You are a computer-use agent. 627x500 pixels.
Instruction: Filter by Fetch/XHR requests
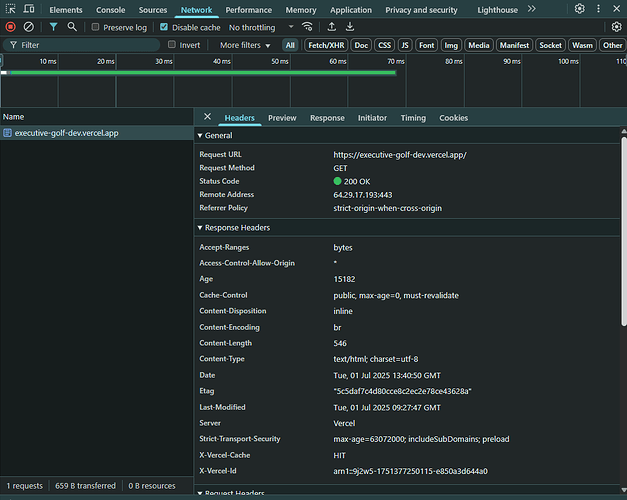pyautogui.click(x=326, y=45)
